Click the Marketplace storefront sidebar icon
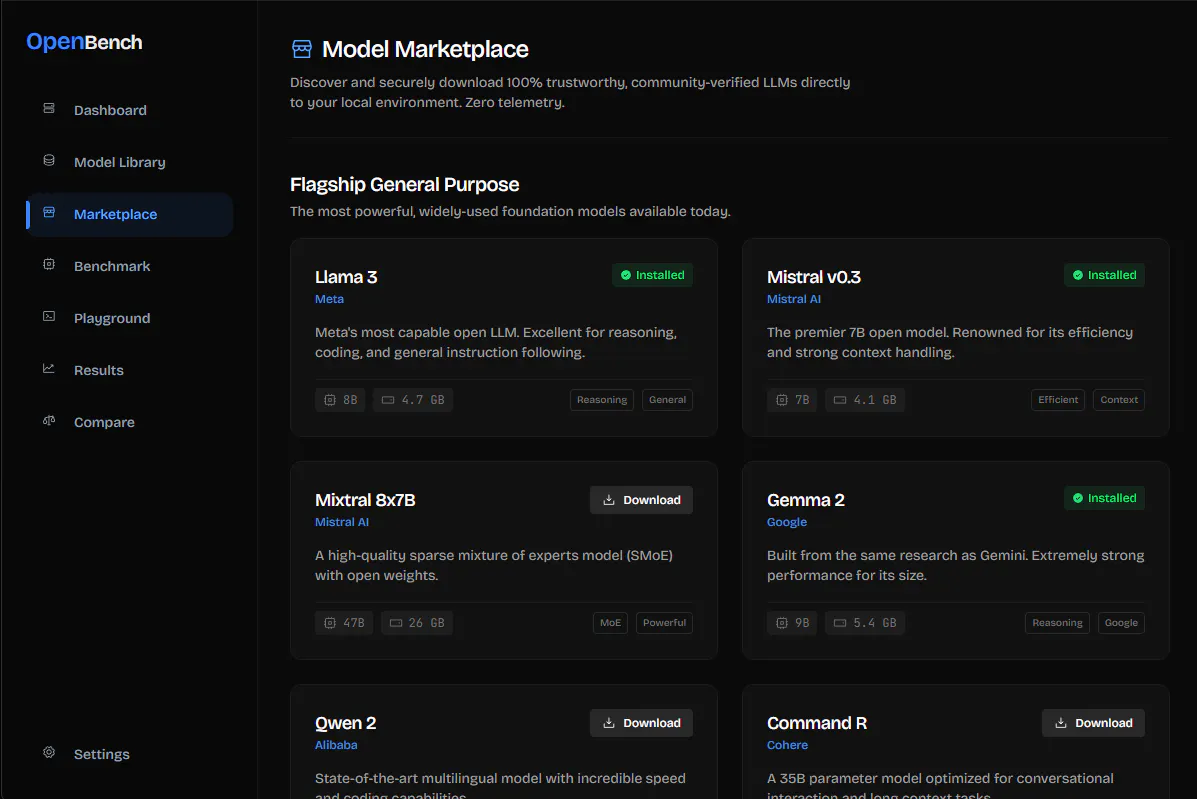Image resolution: width=1197 pixels, height=799 pixels. coord(49,212)
